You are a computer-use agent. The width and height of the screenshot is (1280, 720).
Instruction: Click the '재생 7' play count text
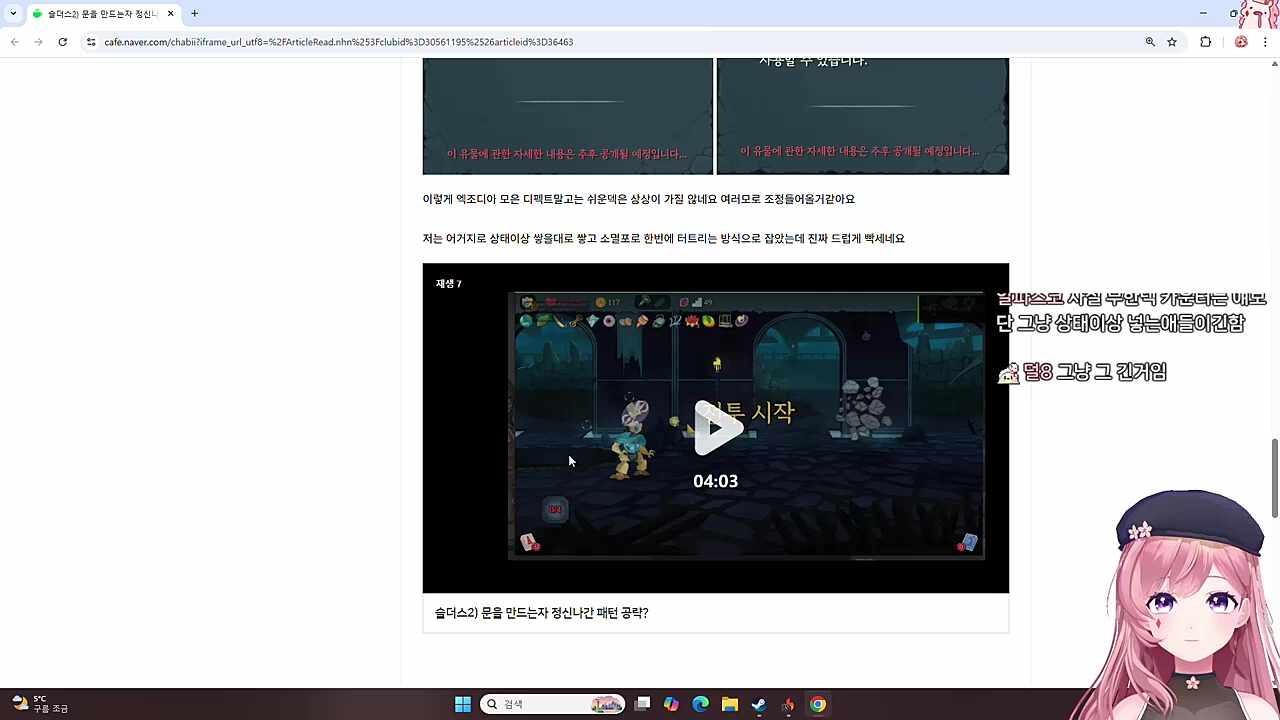click(449, 284)
